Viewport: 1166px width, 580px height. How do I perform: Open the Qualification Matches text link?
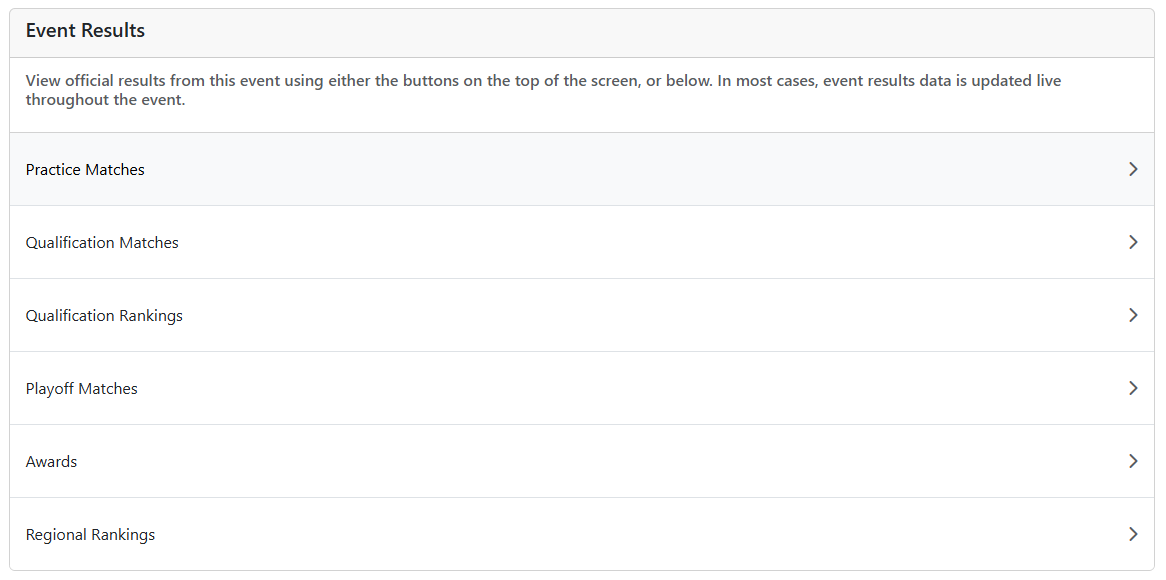coord(102,243)
